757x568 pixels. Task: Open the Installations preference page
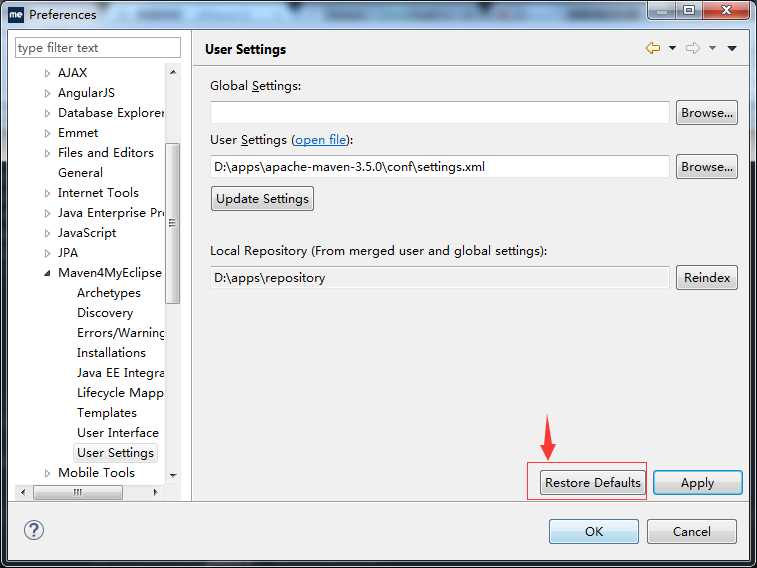pos(111,353)
